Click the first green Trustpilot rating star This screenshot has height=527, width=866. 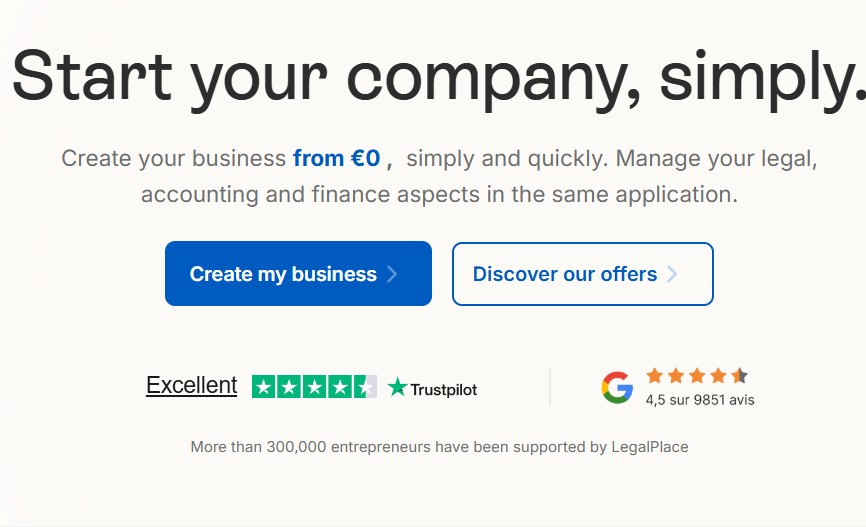click(x=264, y=387)
